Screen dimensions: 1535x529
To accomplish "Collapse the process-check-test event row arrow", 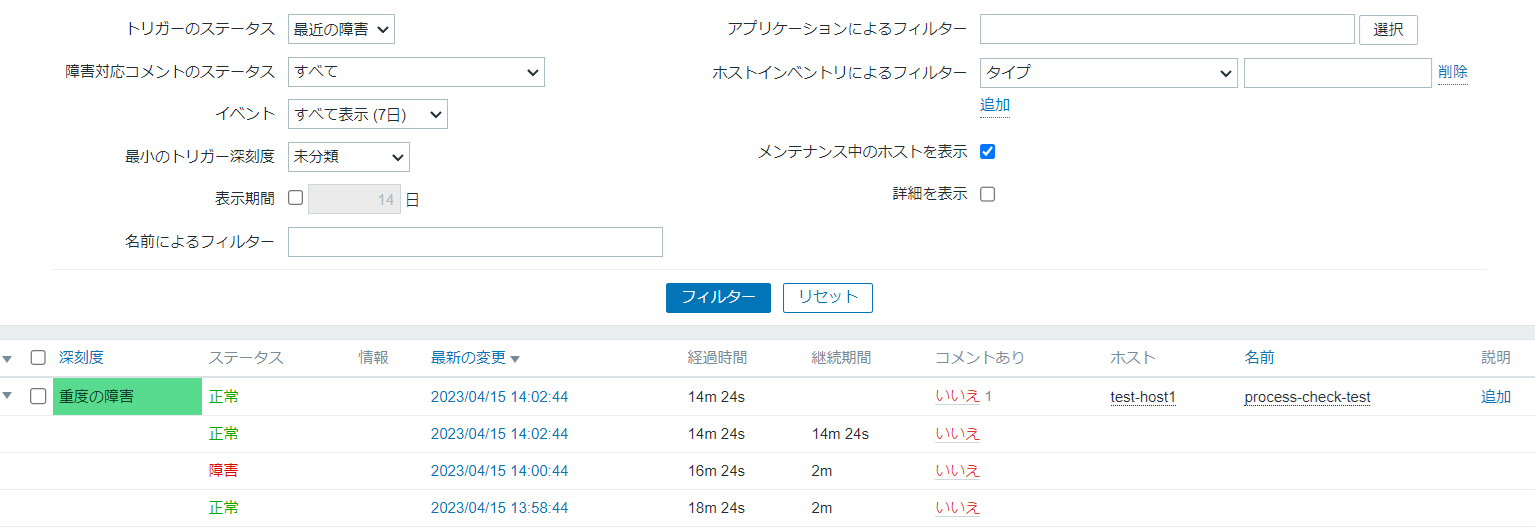I will point(8,396).
